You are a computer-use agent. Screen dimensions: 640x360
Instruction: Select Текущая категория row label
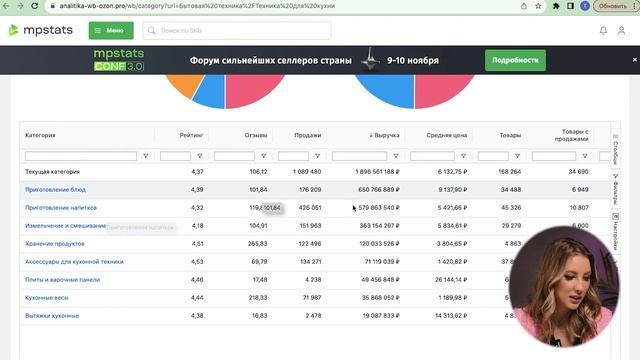tap(52, 172)
